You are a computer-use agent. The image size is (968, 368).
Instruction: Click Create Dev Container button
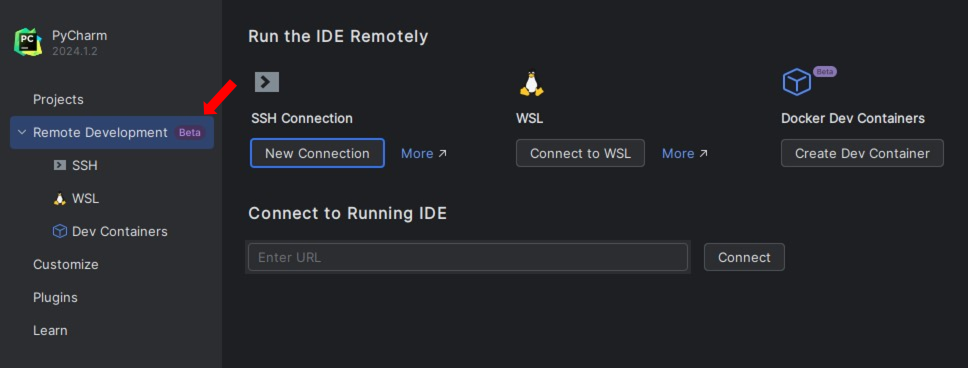(x=862, y=153)
